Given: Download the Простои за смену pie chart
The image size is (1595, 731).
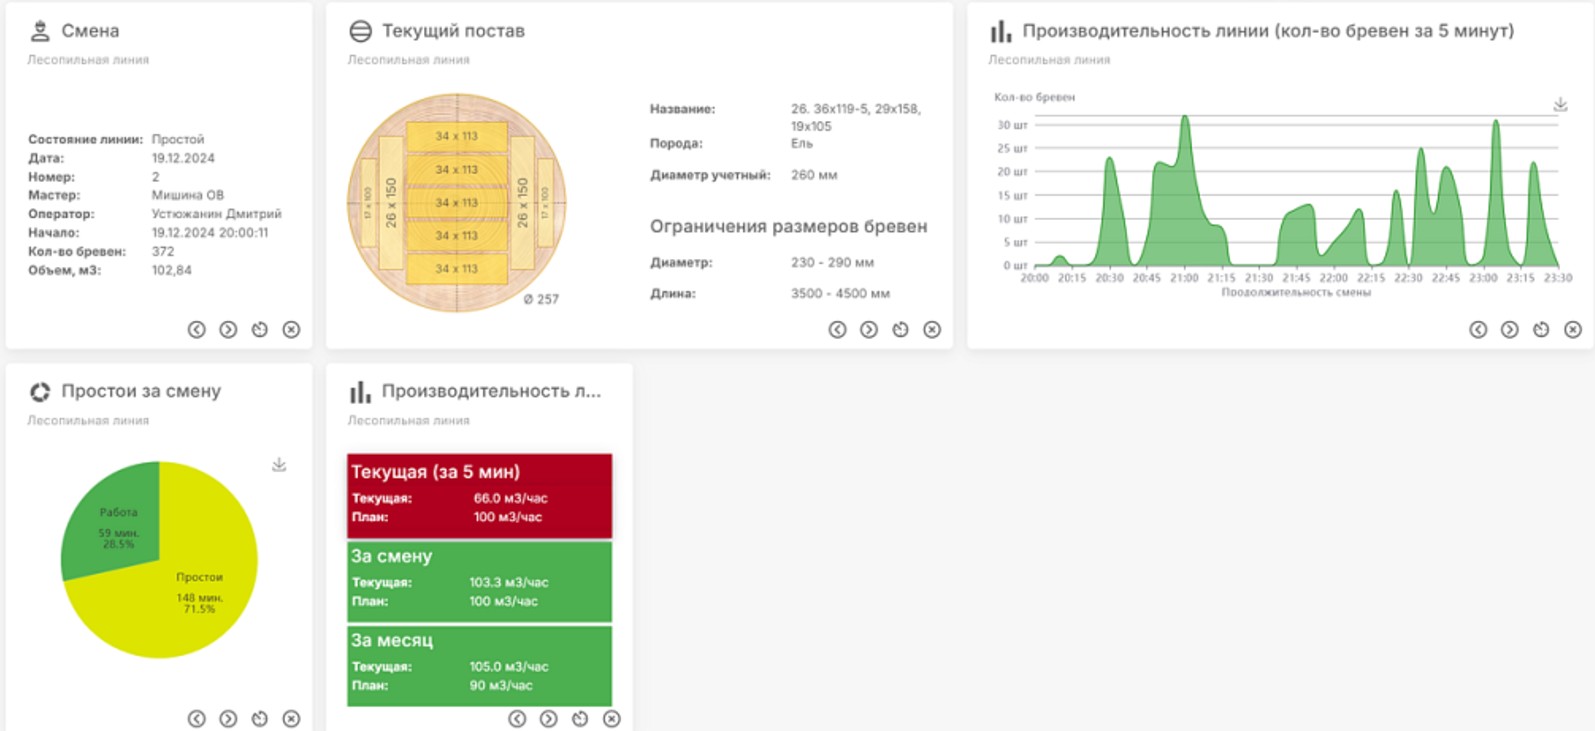Looking at the screenshot, I should 279,465.
